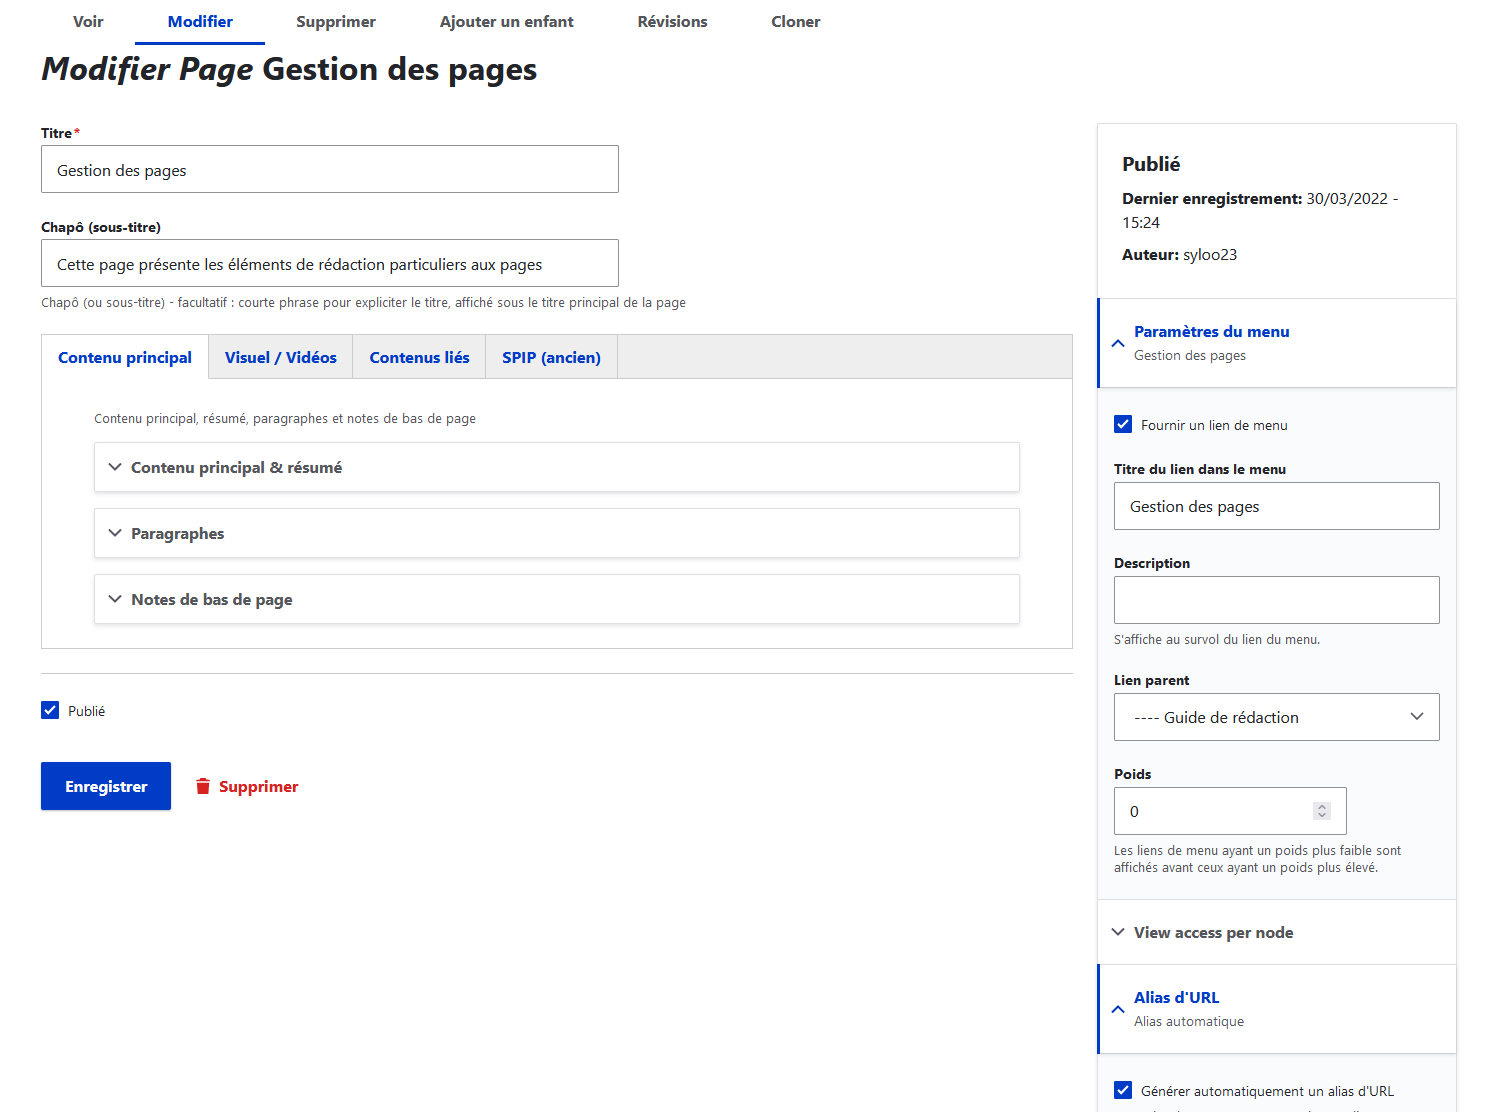Switch to the Visuel / Vidéos tab
The image size is (1492, 1112).
click(280, 357)
